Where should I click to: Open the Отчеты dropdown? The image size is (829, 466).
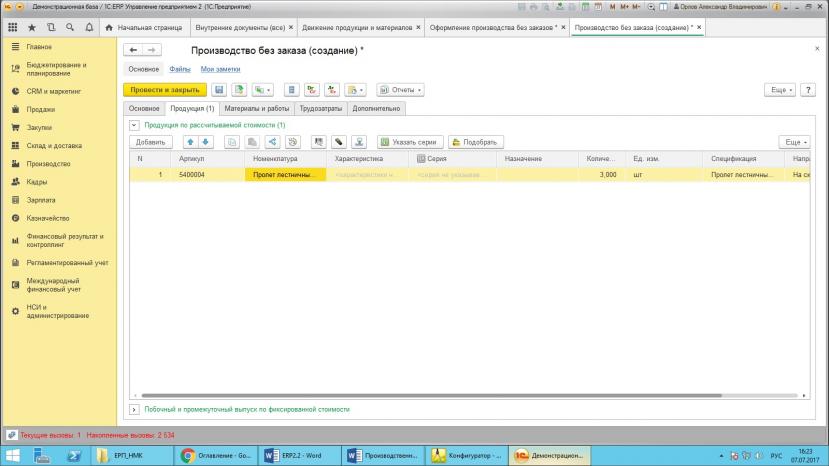click(400, 90)
